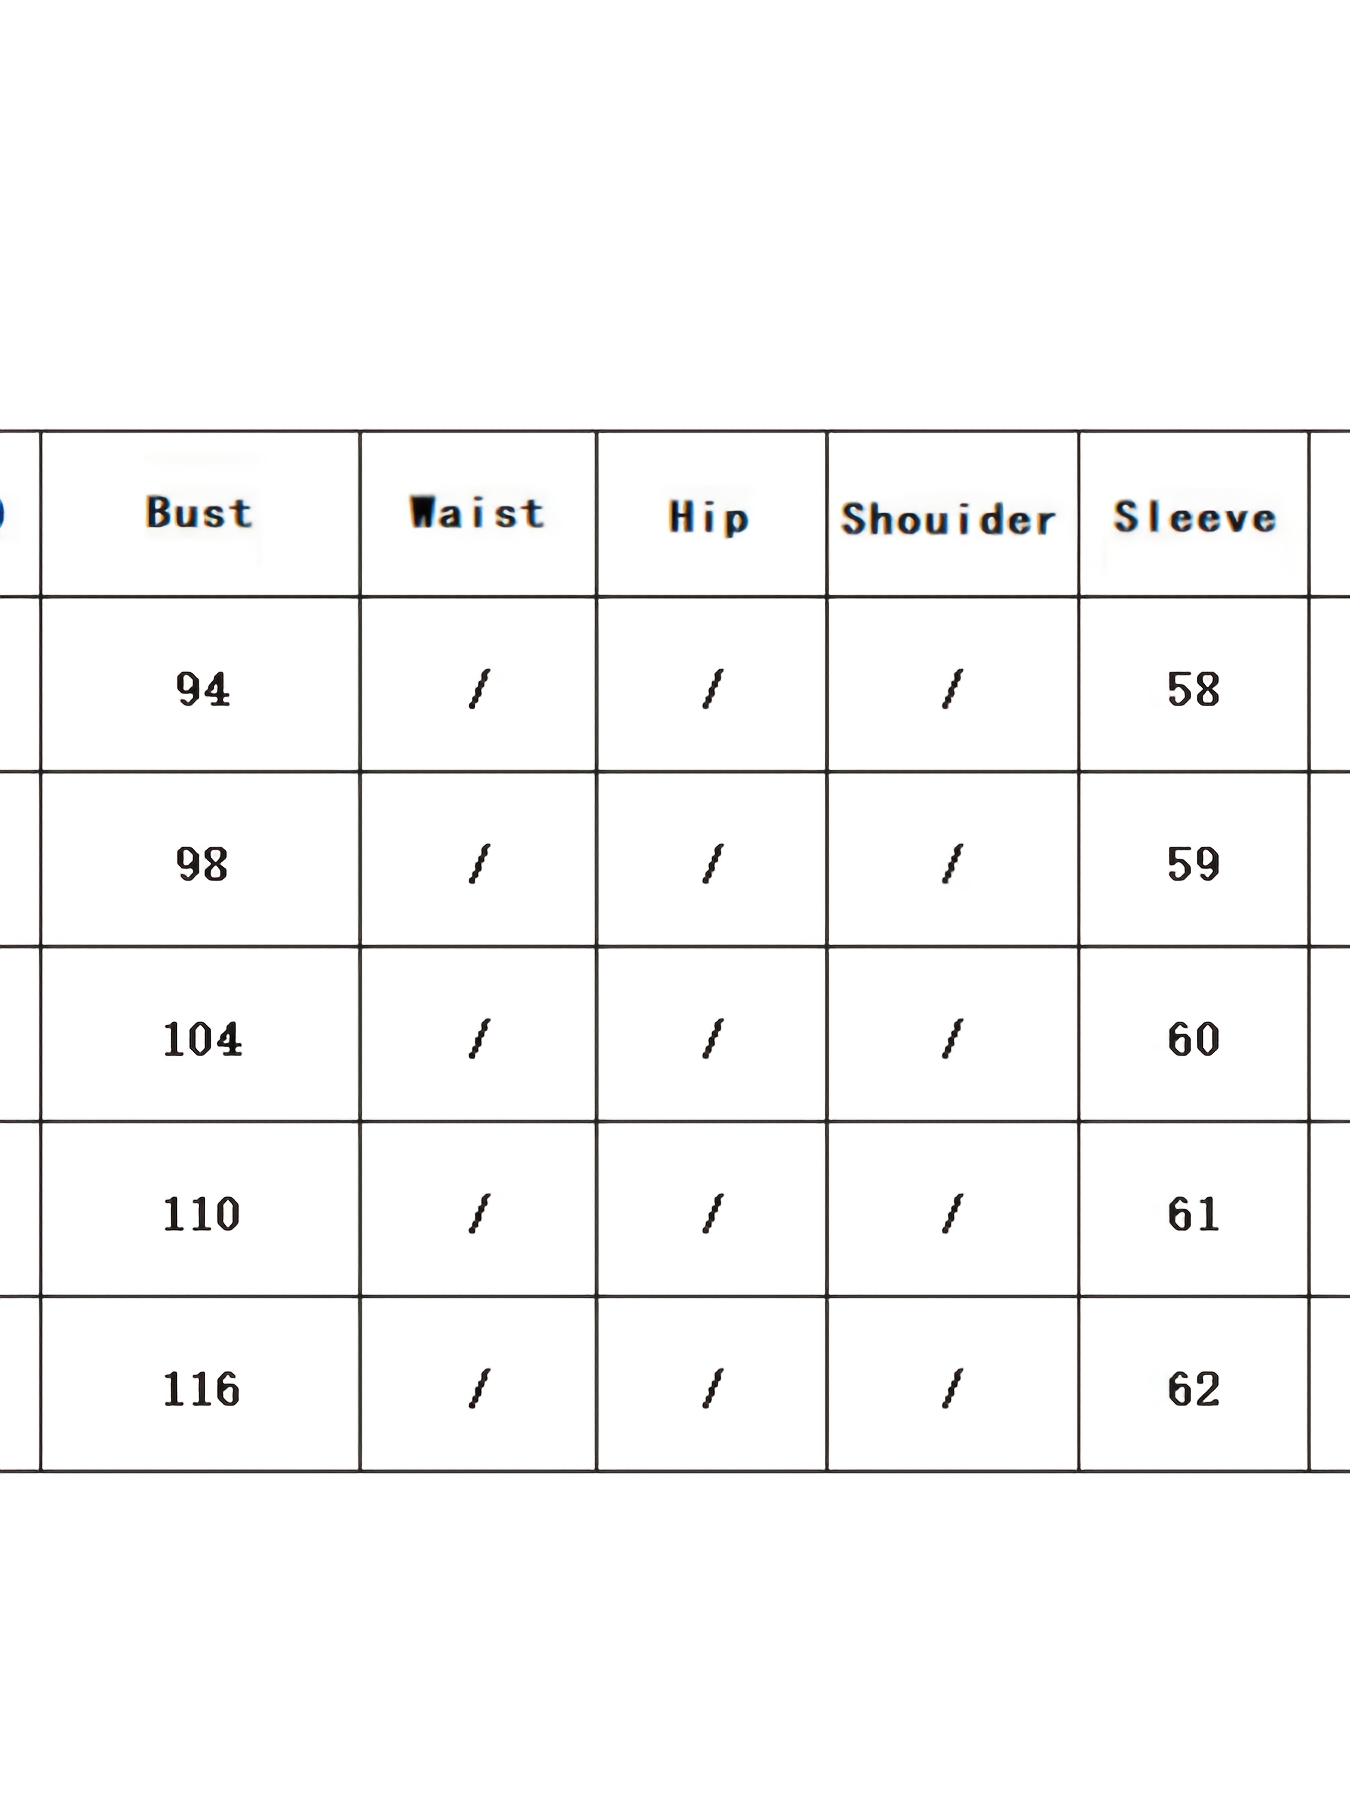Select the Waist slash in the 110 bust row
This screenshot has height=1800, width=1350.
[x=479, y=1214]
